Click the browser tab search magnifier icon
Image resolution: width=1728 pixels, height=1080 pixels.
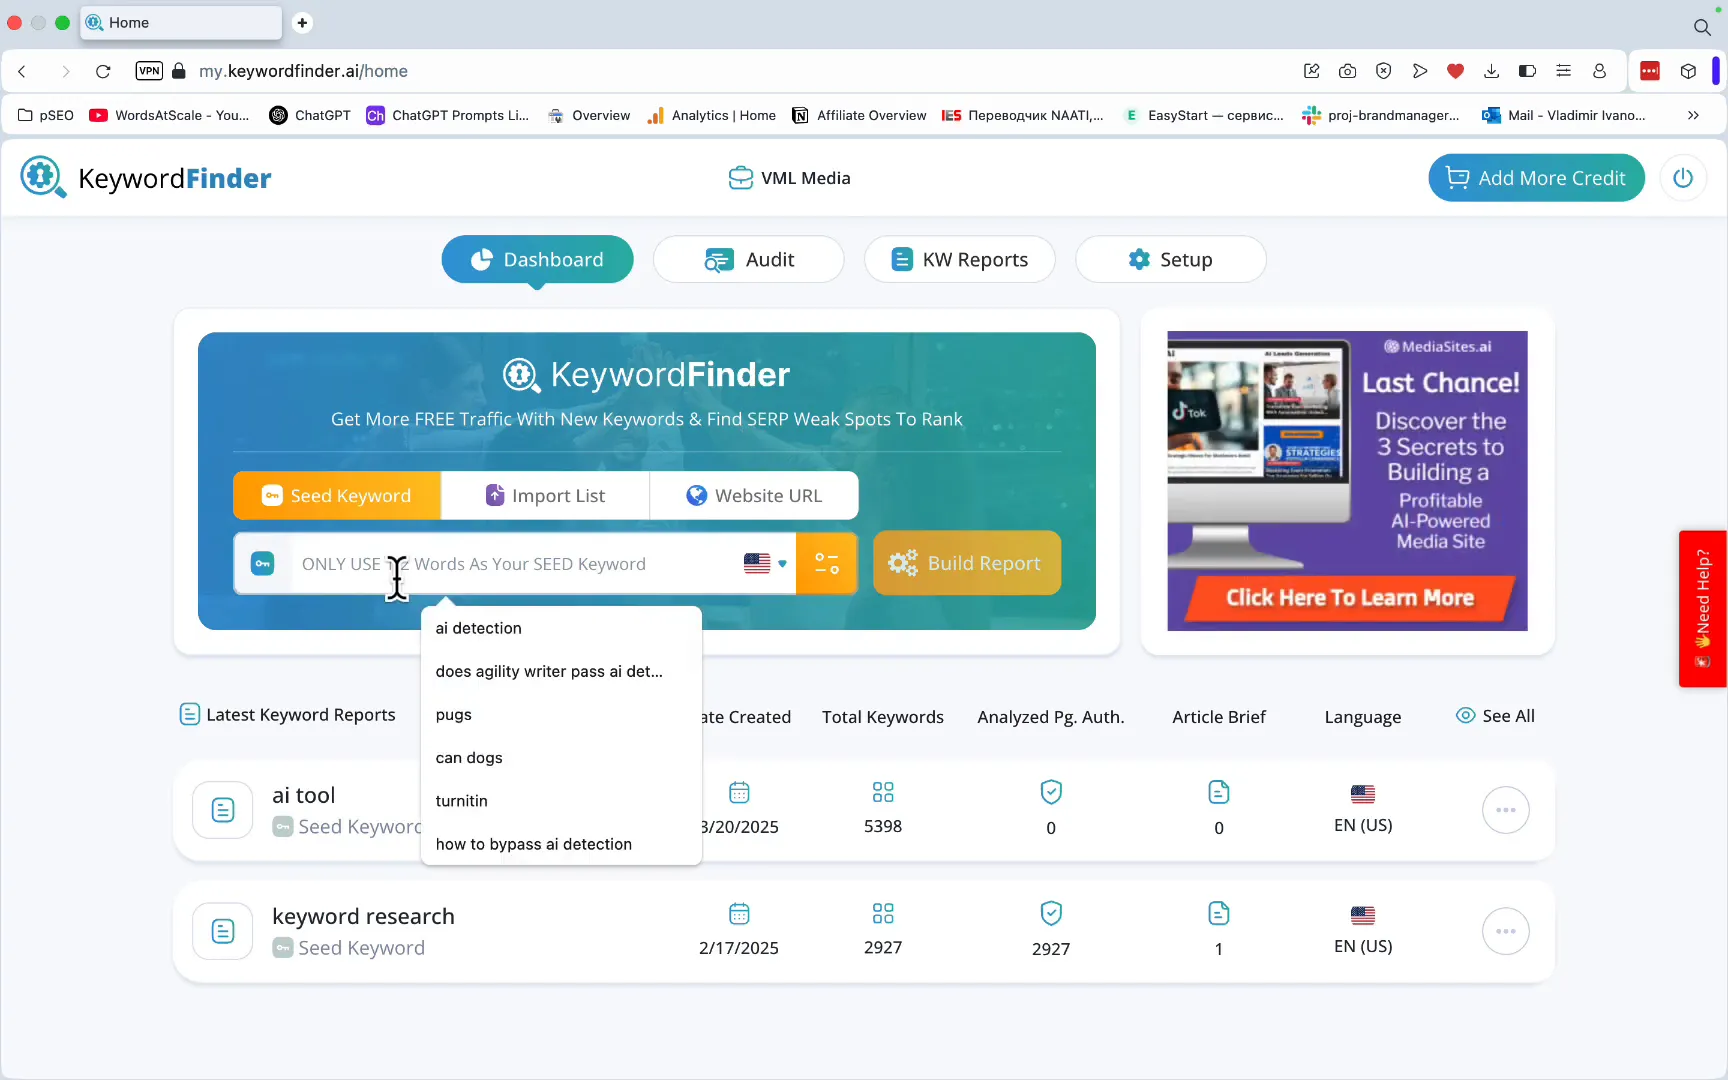tap(1702, 27)
